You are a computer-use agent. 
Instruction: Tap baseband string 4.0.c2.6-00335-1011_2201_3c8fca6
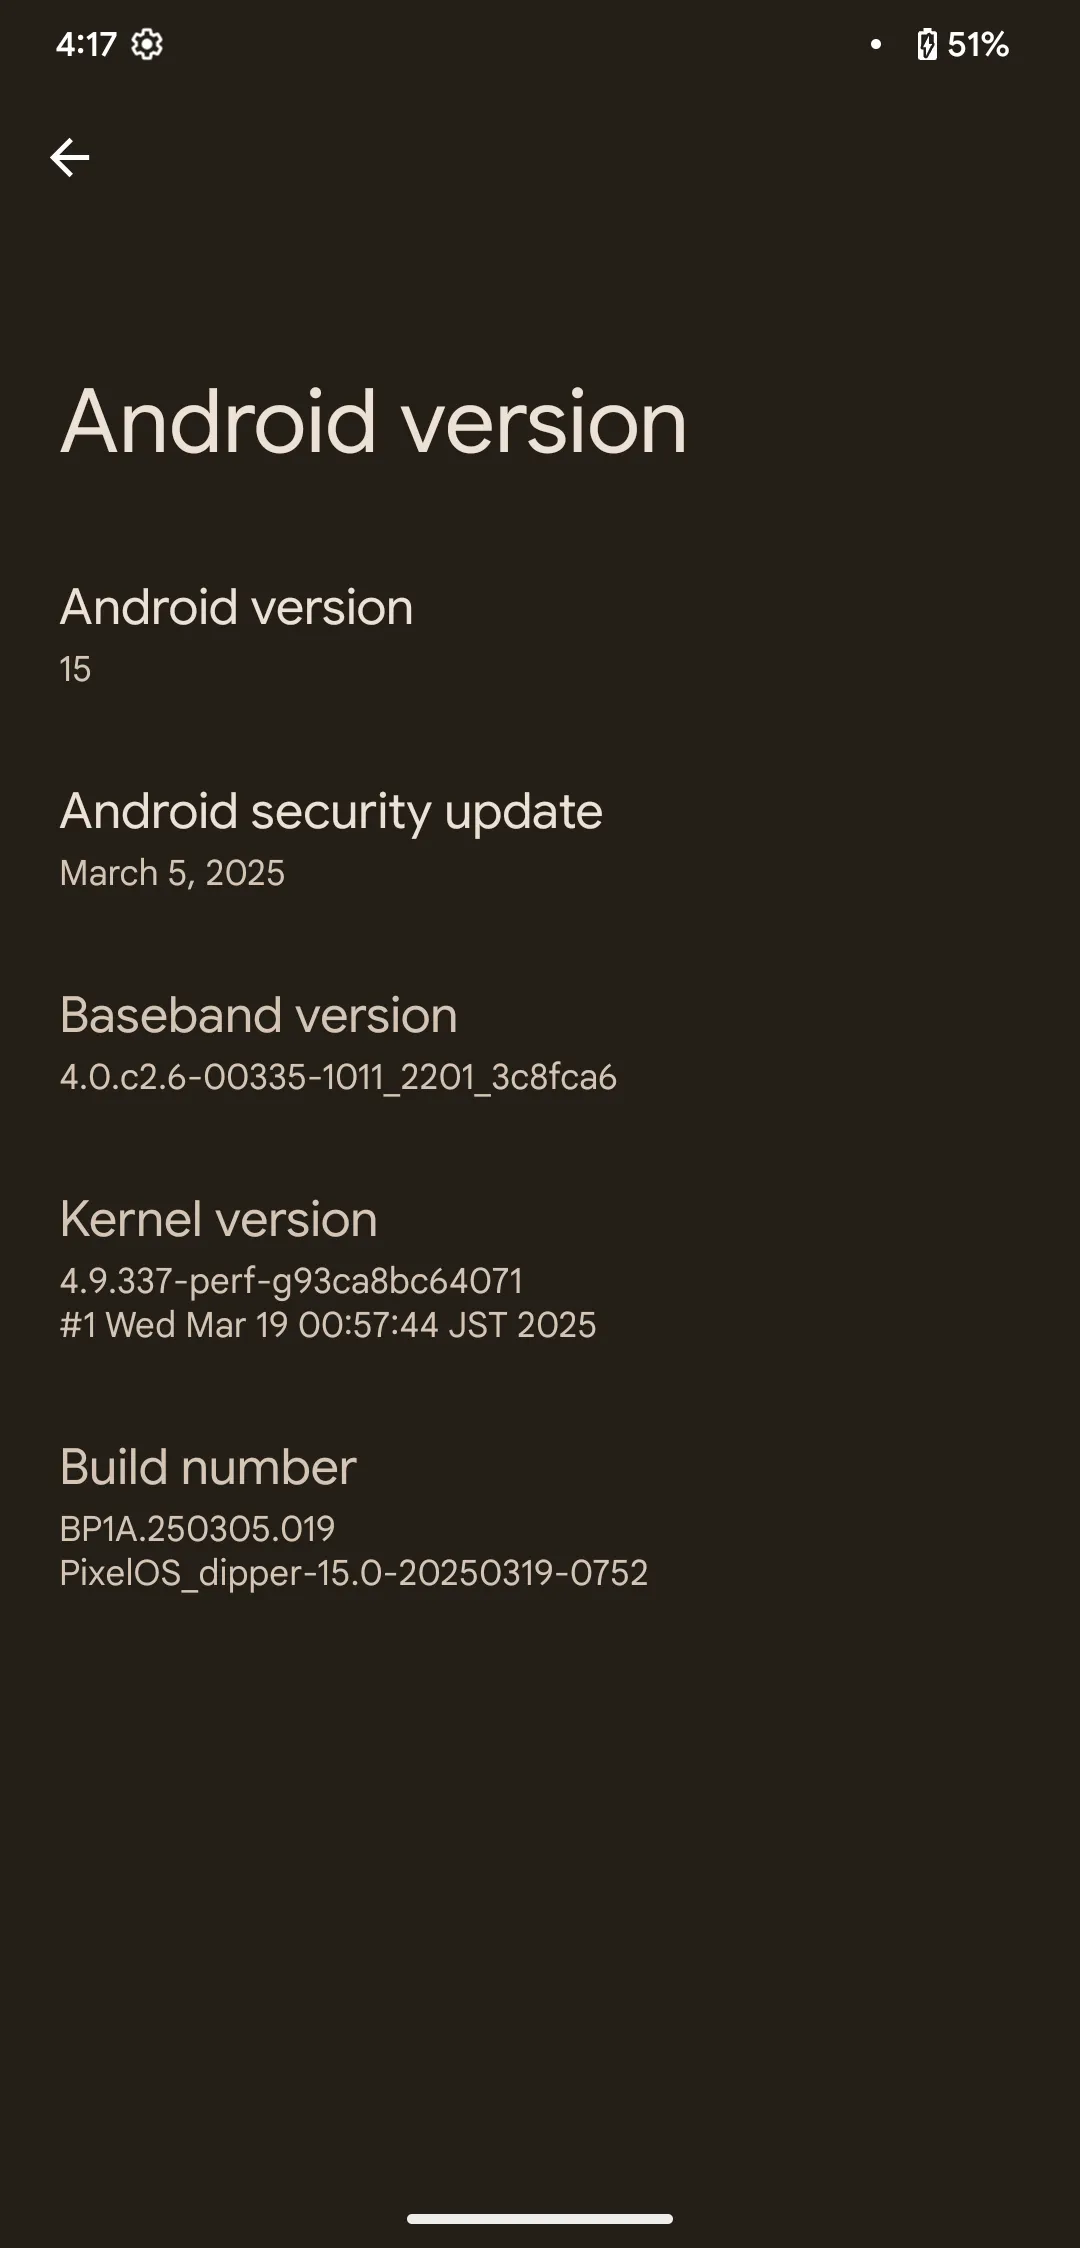338,1077
